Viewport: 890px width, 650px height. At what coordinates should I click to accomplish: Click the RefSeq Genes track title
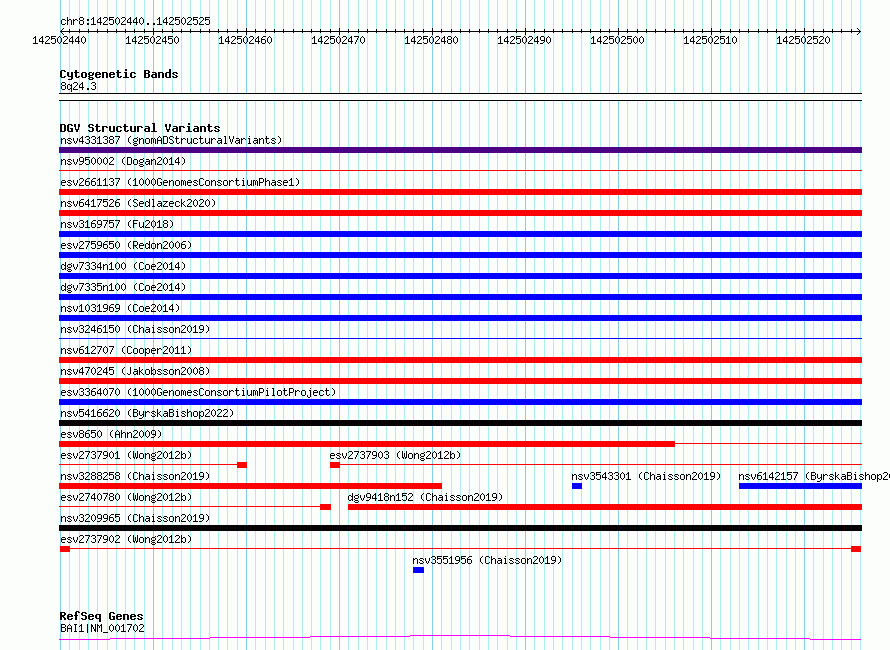pyautogui.click(x=101, y=616)
